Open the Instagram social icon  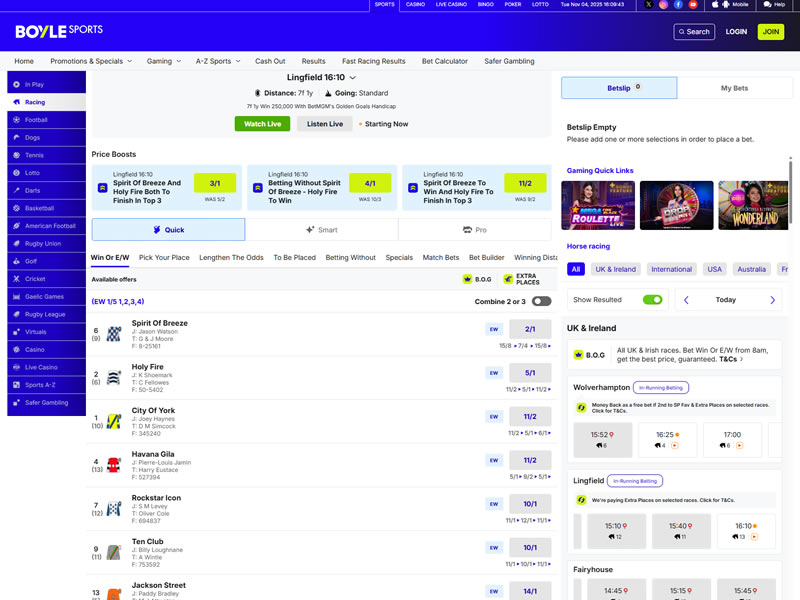click(x=663, y=5)
